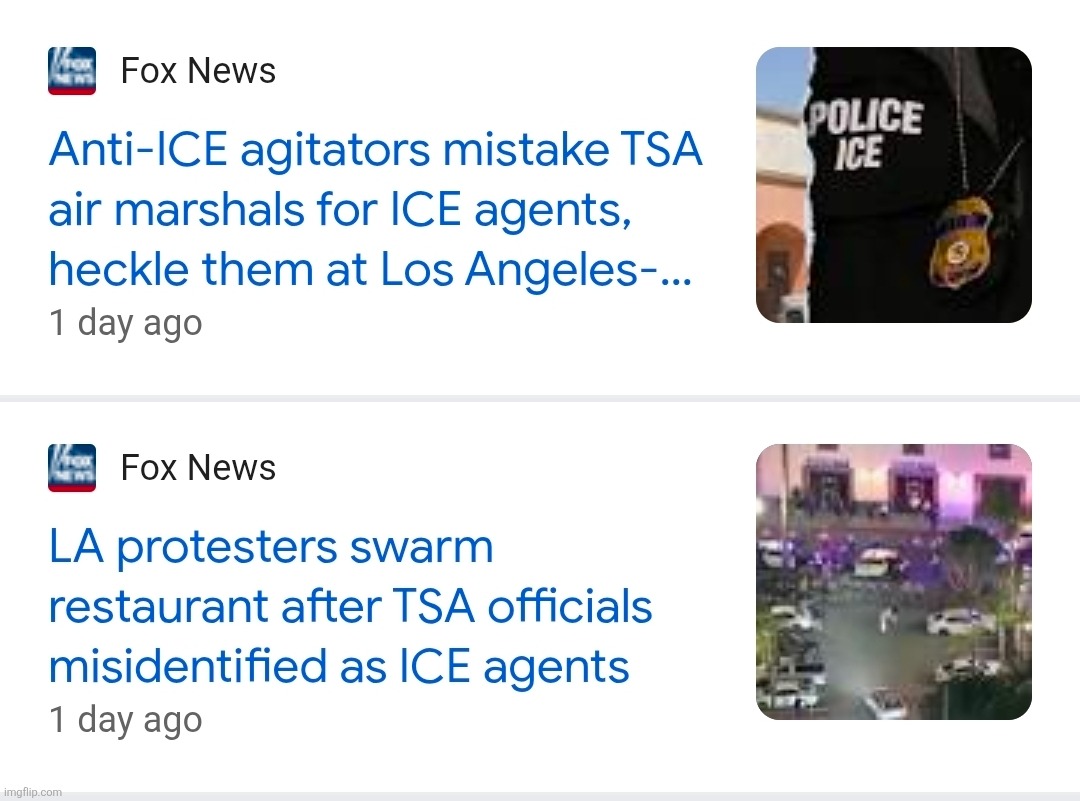Click the gray divider between the two articles

[x=540, y=398]
